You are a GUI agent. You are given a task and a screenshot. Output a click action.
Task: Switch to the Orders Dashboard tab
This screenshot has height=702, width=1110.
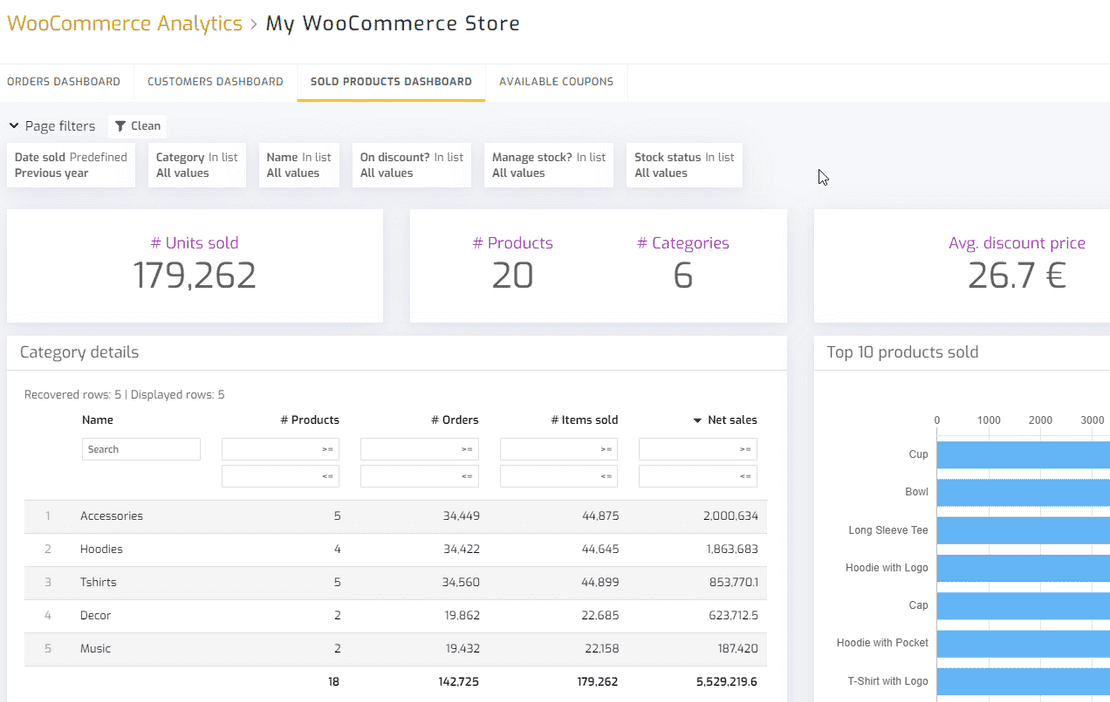64,82
